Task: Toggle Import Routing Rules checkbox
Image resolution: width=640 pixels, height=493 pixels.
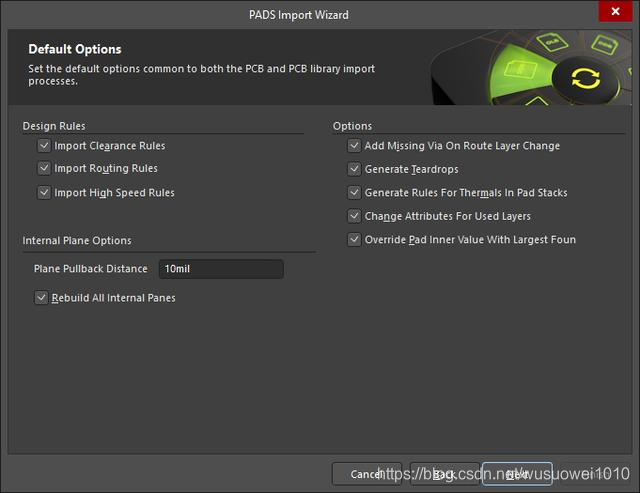Action: (44, 168)
